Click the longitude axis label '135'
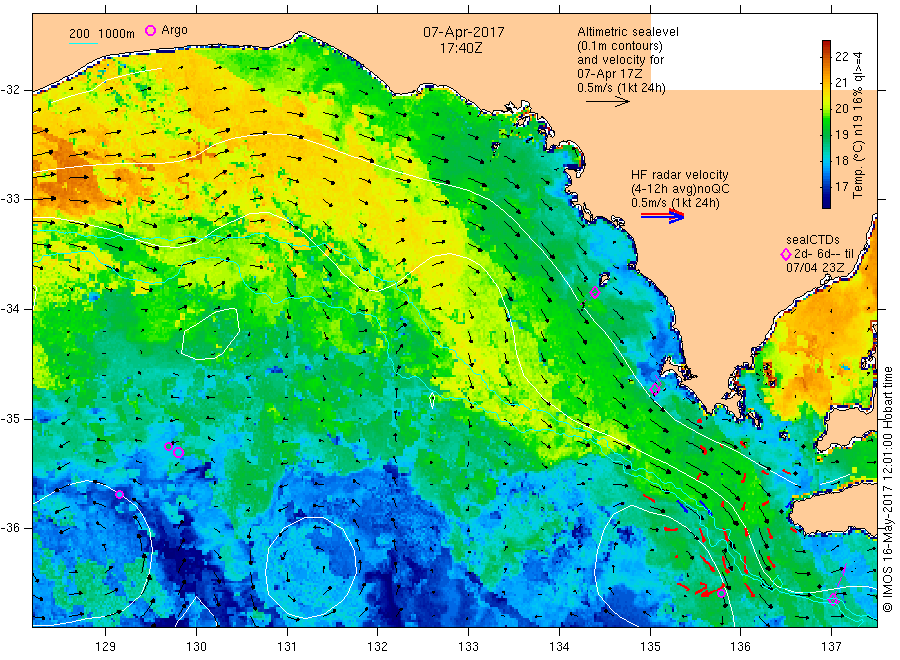The image size is (900, 660). (650, 647)
